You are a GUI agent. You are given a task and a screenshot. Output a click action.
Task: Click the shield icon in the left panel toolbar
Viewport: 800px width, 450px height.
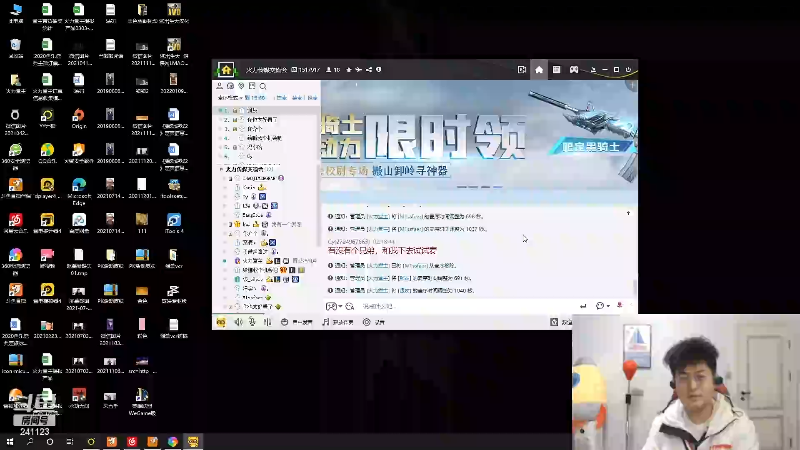(241, 86)
